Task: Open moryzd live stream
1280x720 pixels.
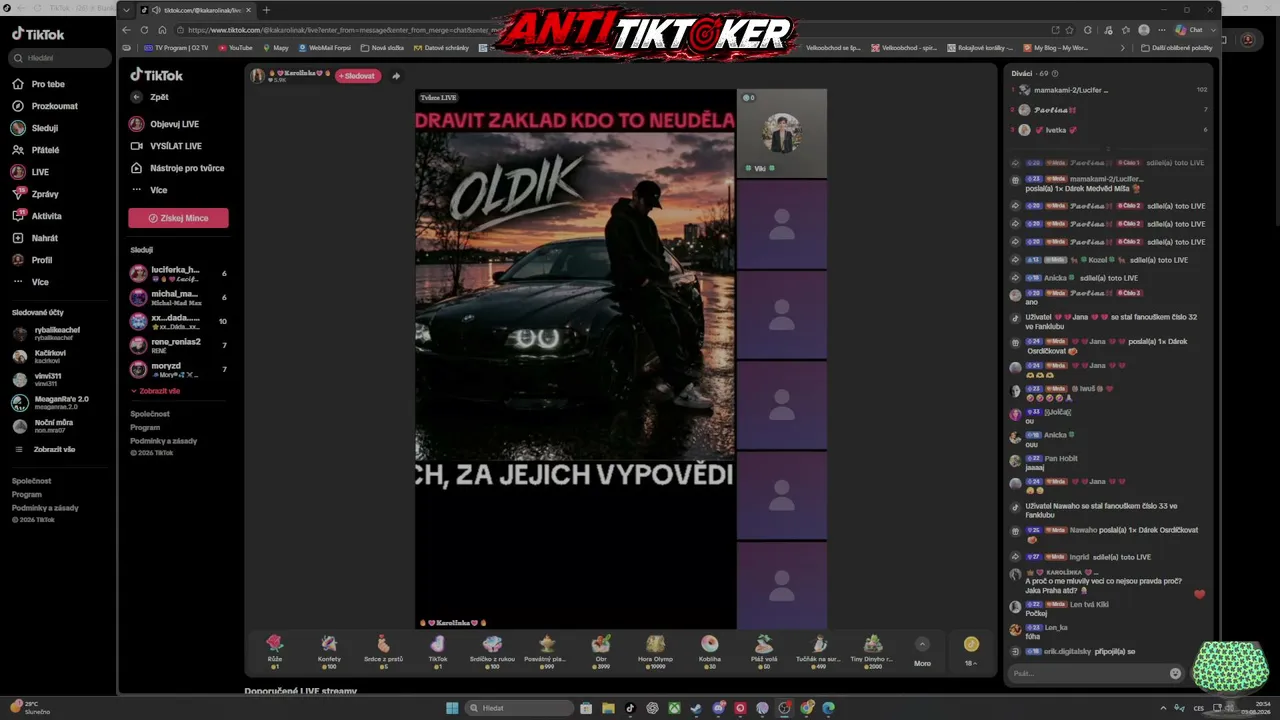Action: point(178,369)
